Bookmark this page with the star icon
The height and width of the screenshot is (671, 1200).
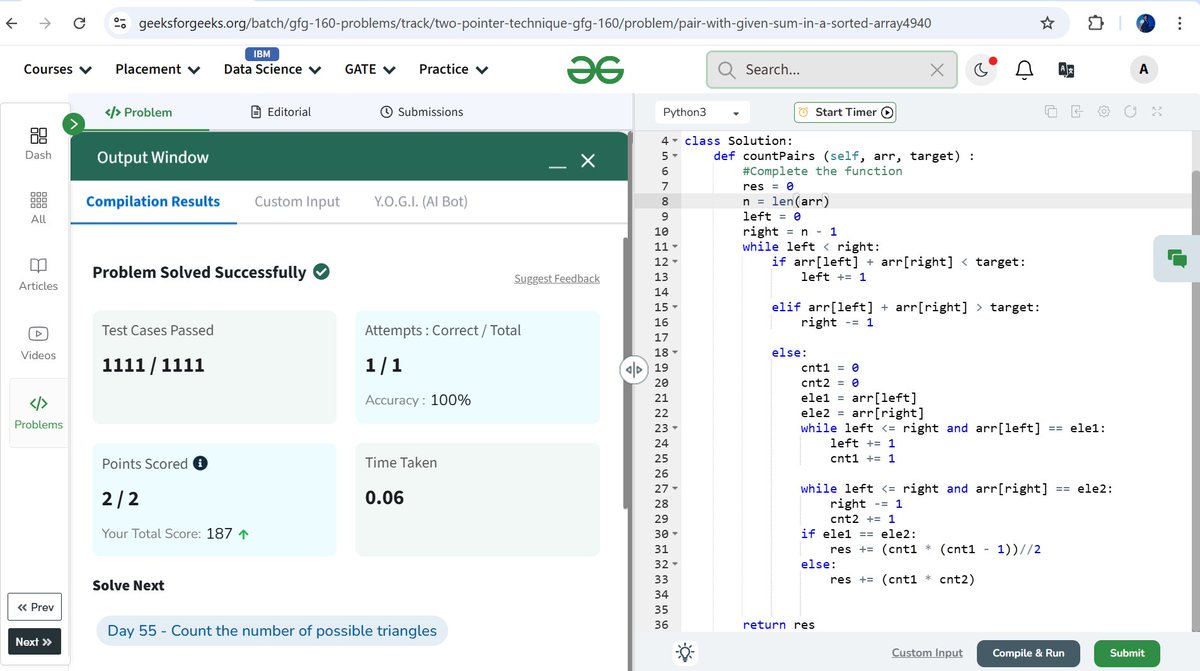(x=1047, y=23)
